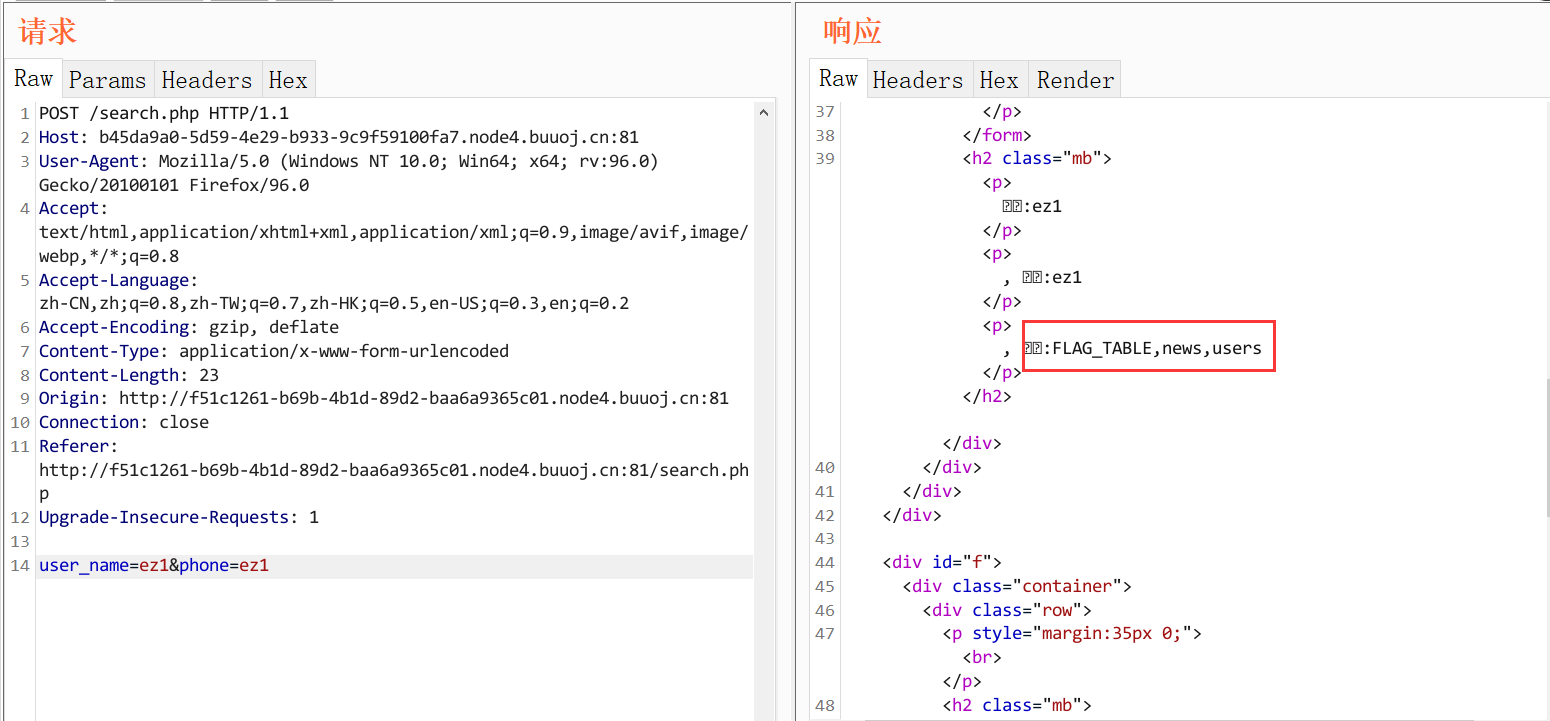Click the Connection: close line

124,422
